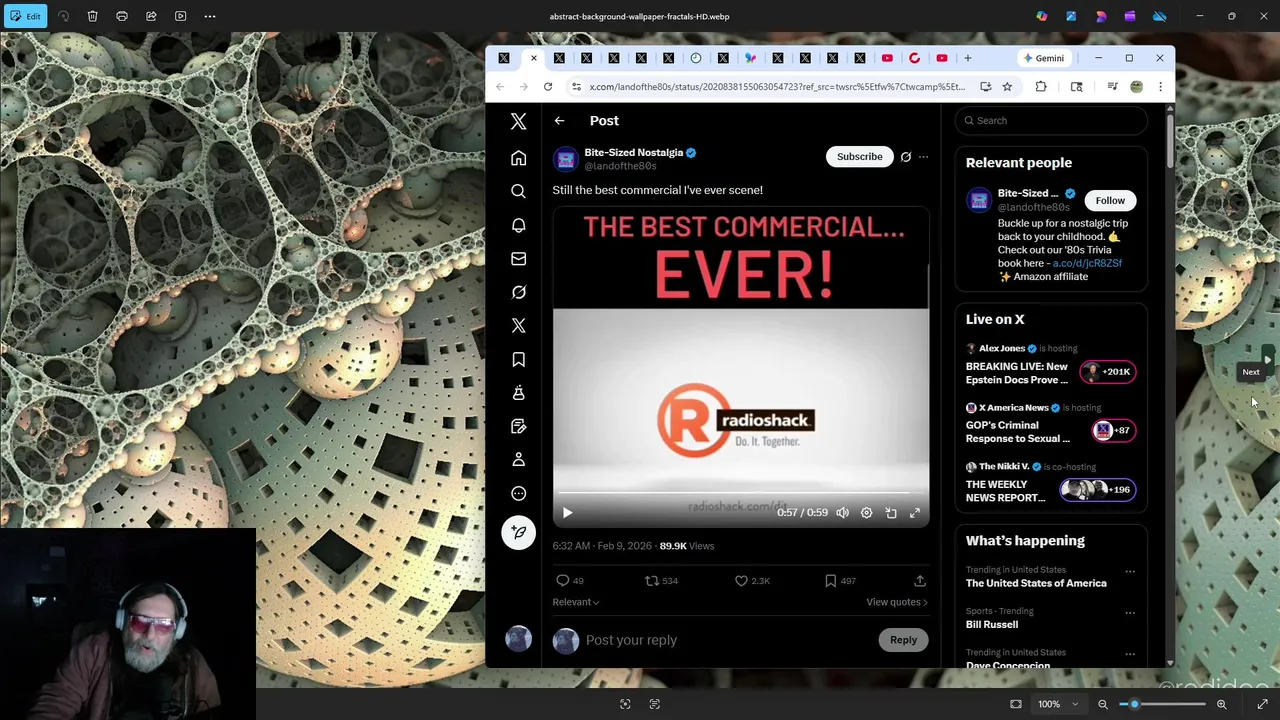Open the X Home icon in sidebar
Screen dimensions: 1280x720
click(518, 158)
